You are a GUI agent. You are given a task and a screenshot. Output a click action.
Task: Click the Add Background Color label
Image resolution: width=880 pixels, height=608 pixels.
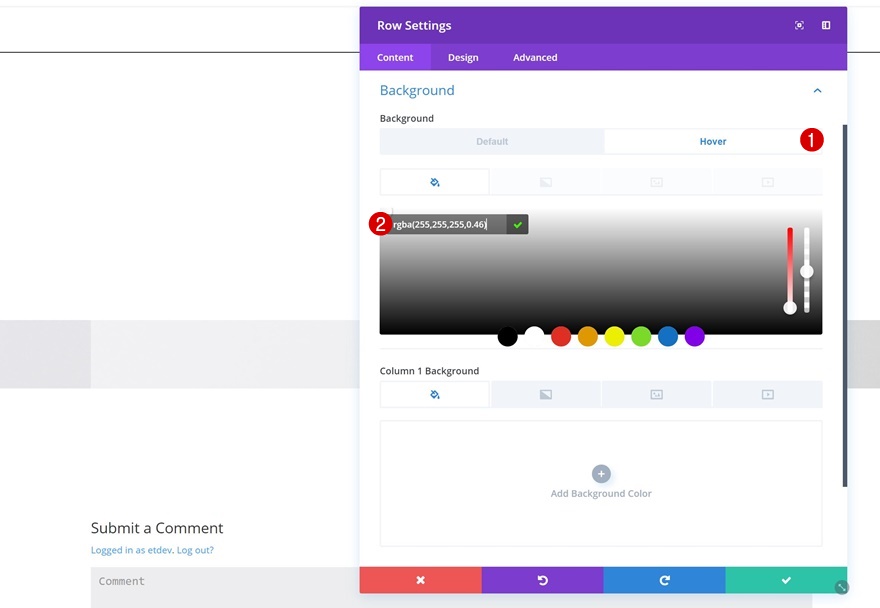coord(601,493)
